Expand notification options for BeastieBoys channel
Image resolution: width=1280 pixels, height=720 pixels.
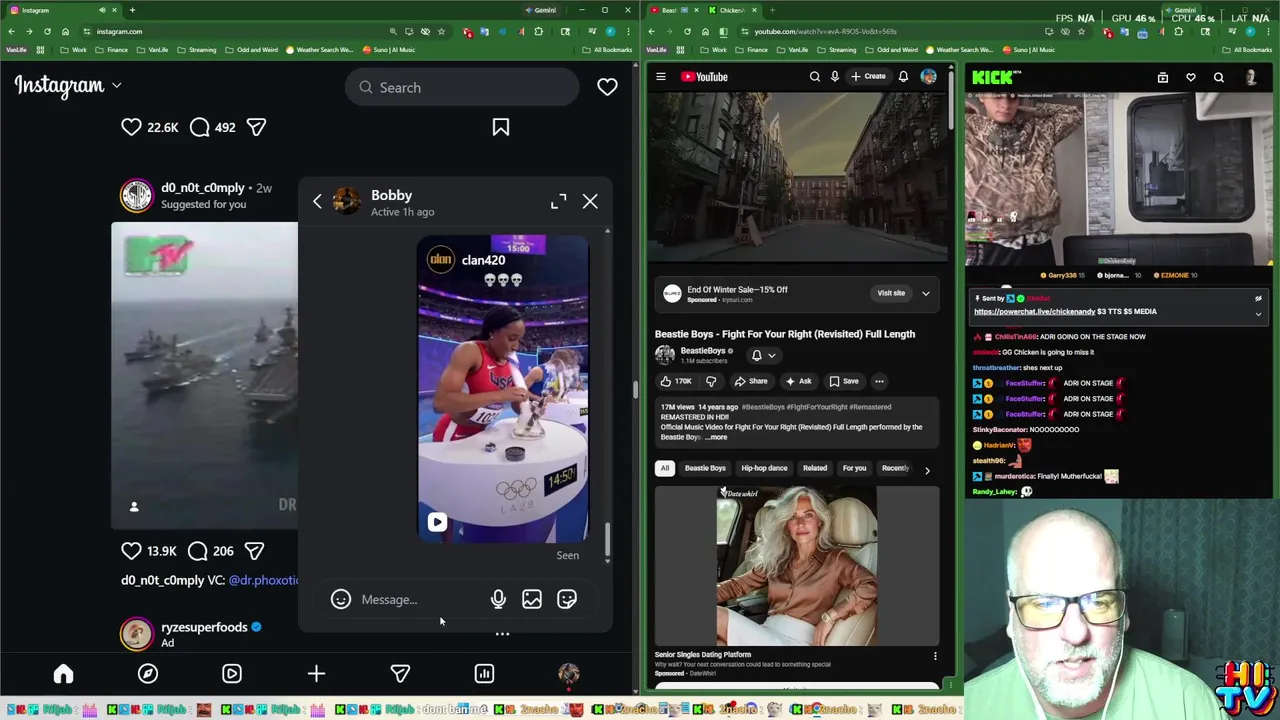click(x=763, y=355)
